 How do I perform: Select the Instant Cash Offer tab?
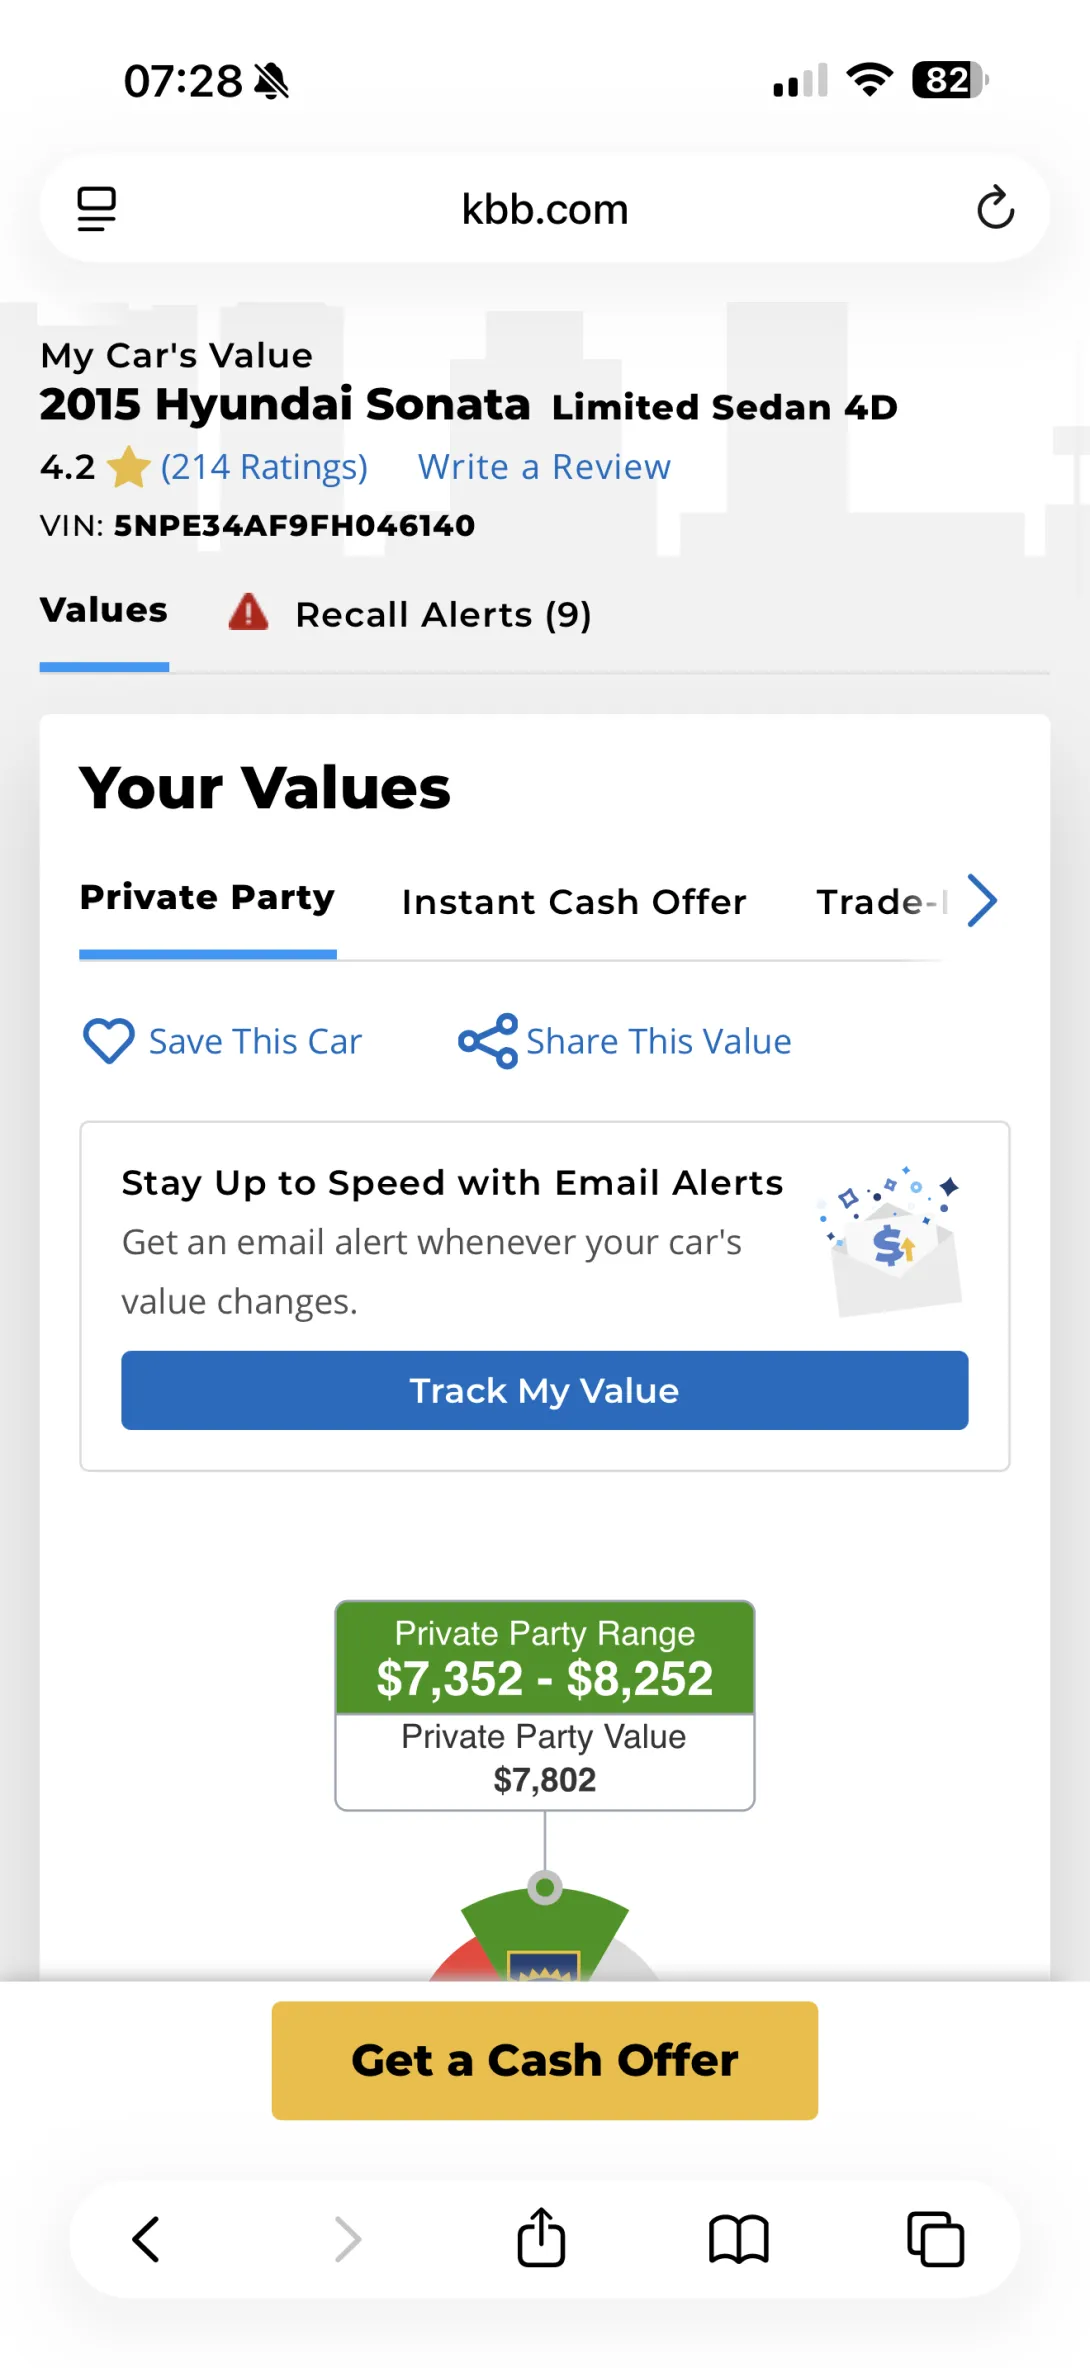coord(574,902)
